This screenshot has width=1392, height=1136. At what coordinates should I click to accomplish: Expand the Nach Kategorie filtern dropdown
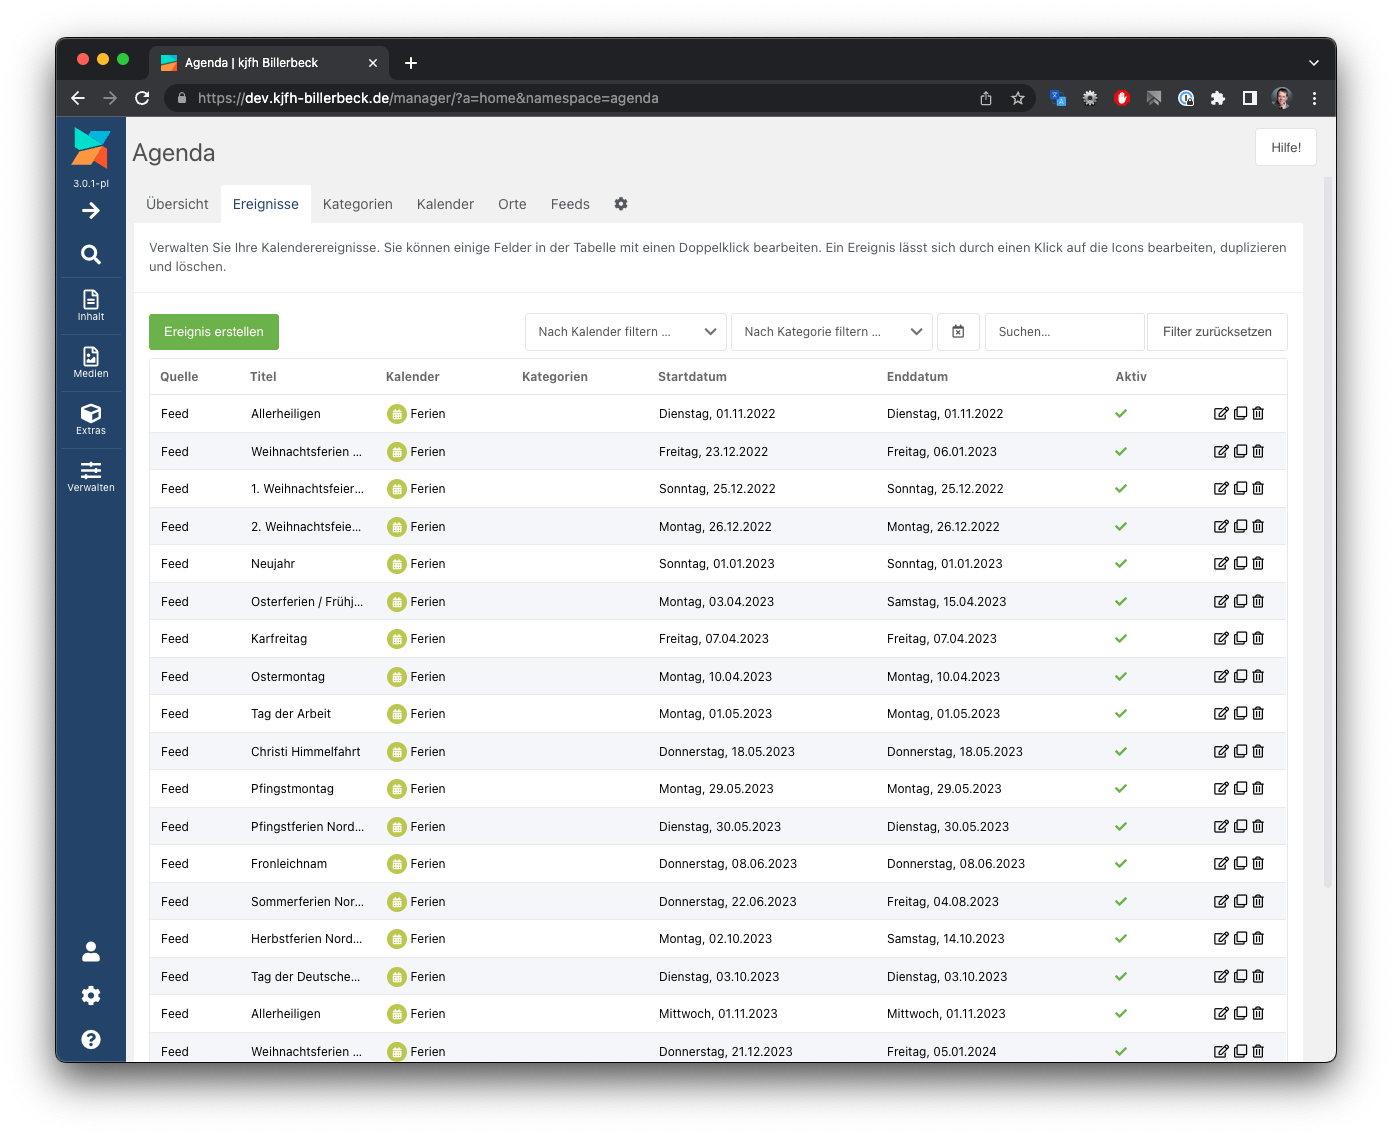point(831,332)
